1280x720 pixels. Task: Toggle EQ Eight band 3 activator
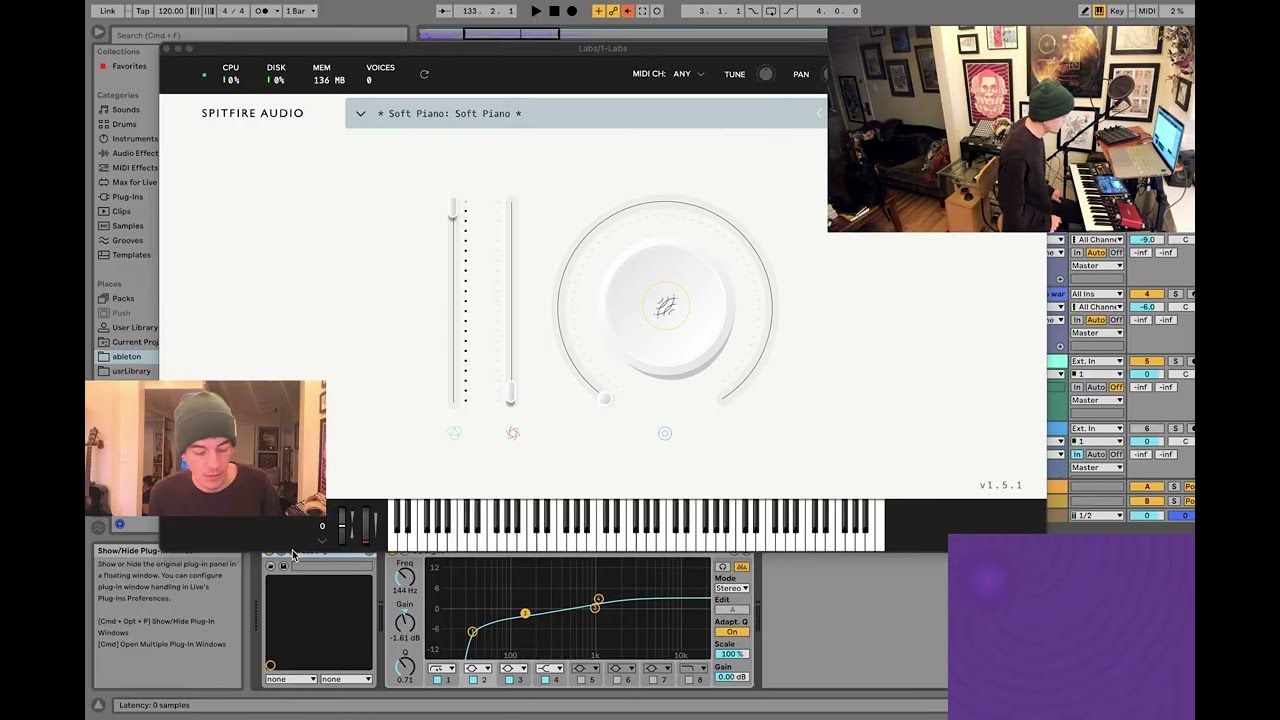509,680
